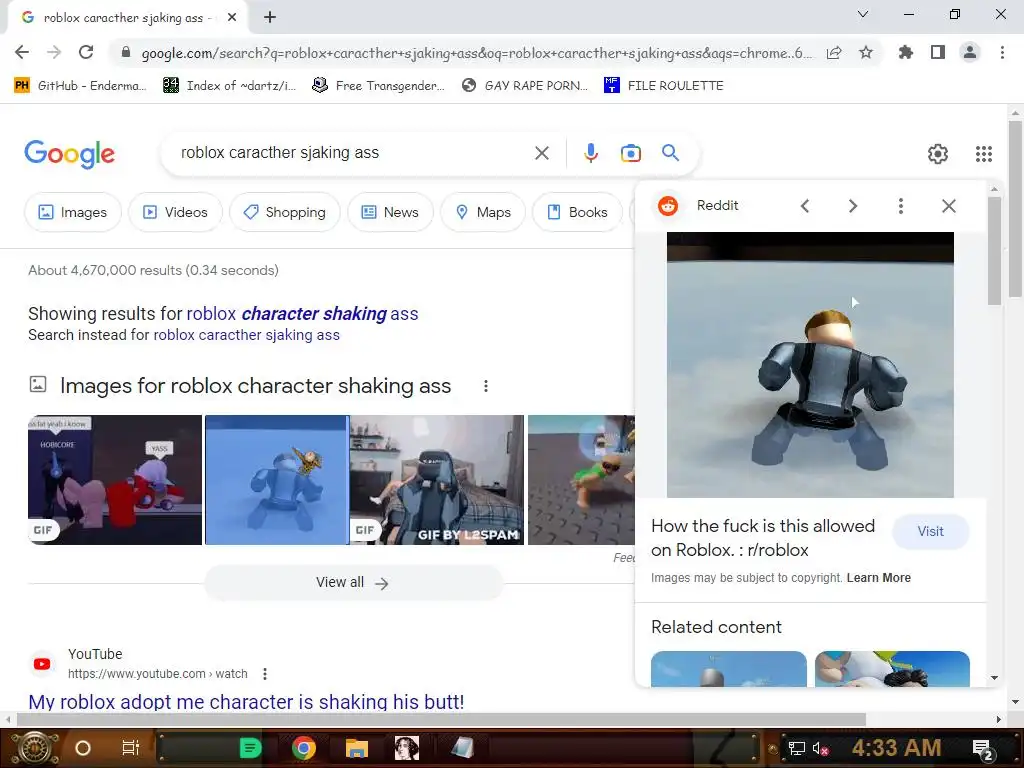
Task: Close the roblox search tab
Action: [x=232, y=18]
